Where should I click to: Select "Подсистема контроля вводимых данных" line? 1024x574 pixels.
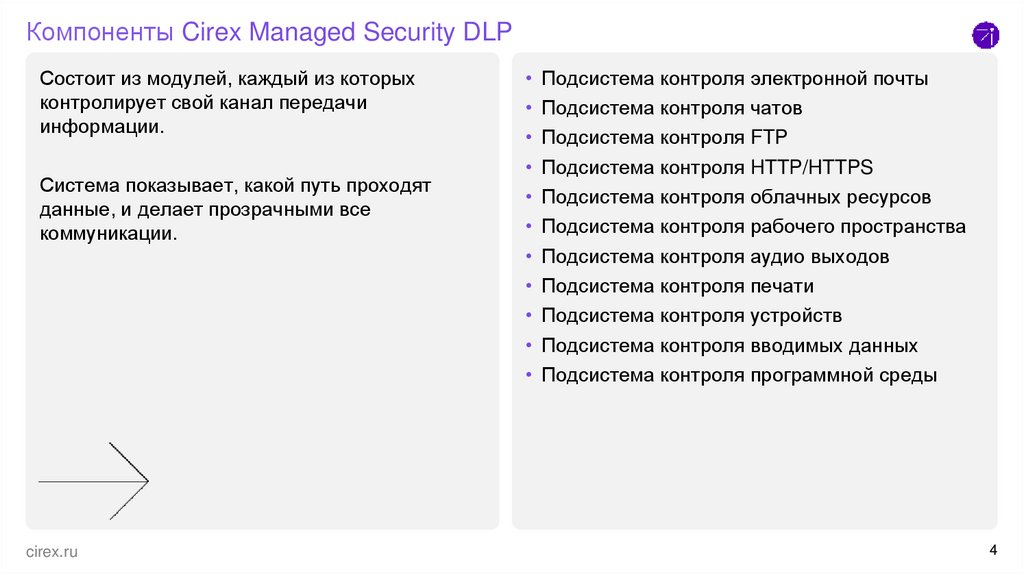[729, 346]
